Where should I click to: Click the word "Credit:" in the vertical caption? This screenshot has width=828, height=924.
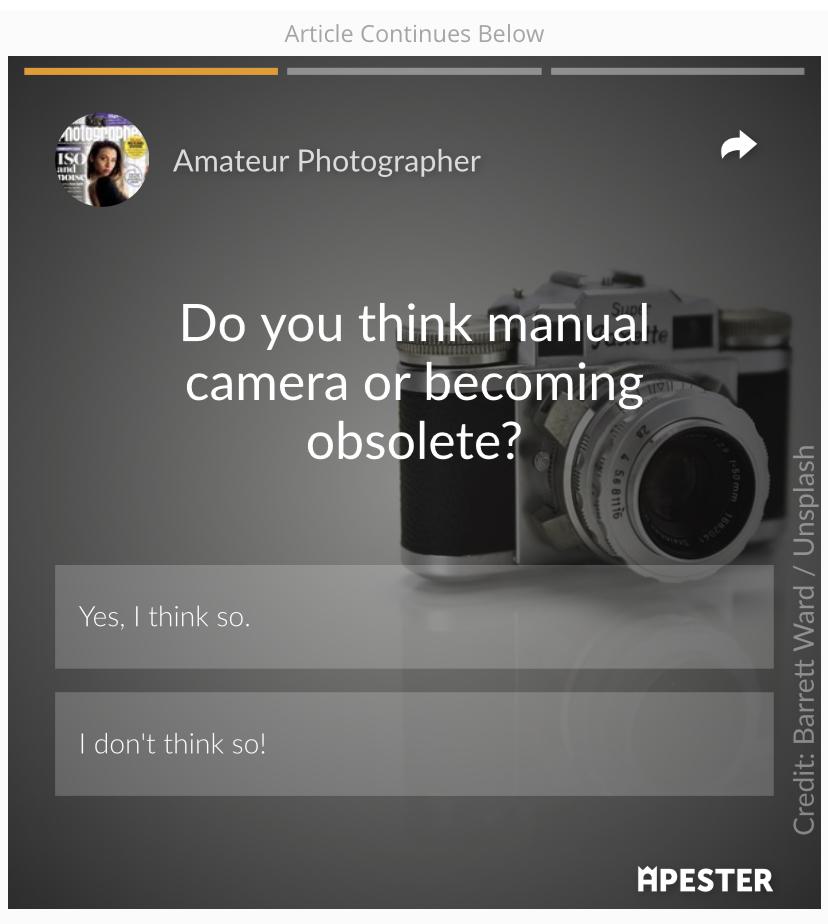[804, 794]
